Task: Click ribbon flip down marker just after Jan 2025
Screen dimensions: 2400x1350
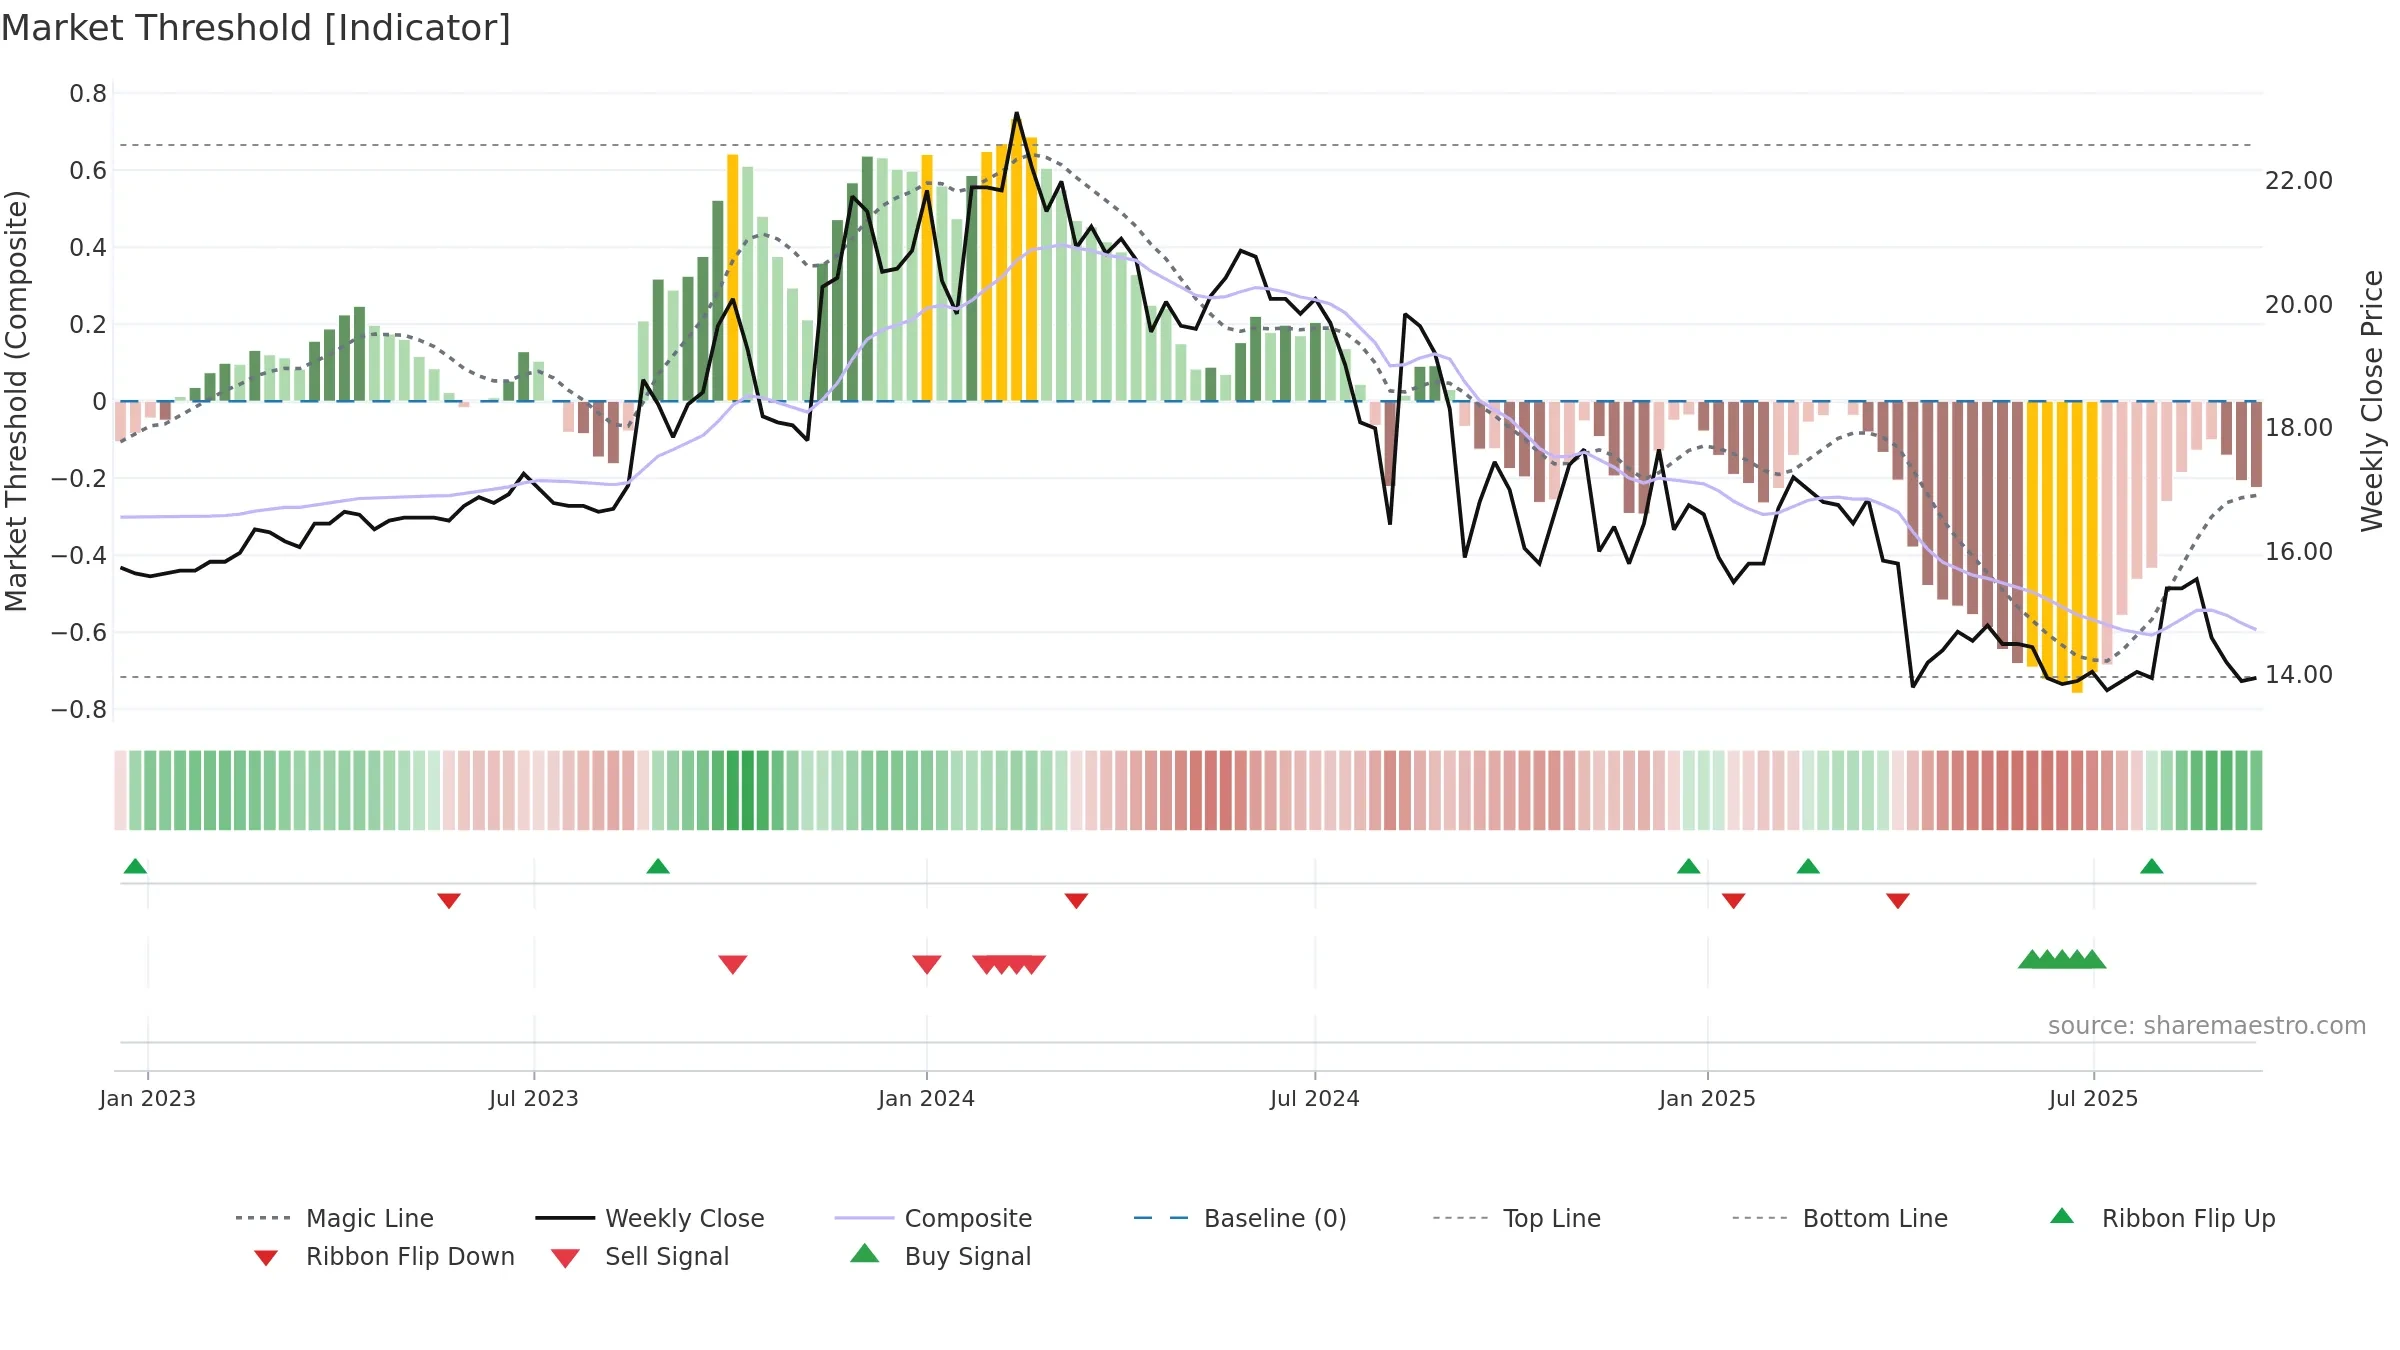Action: coord(1734,901)
